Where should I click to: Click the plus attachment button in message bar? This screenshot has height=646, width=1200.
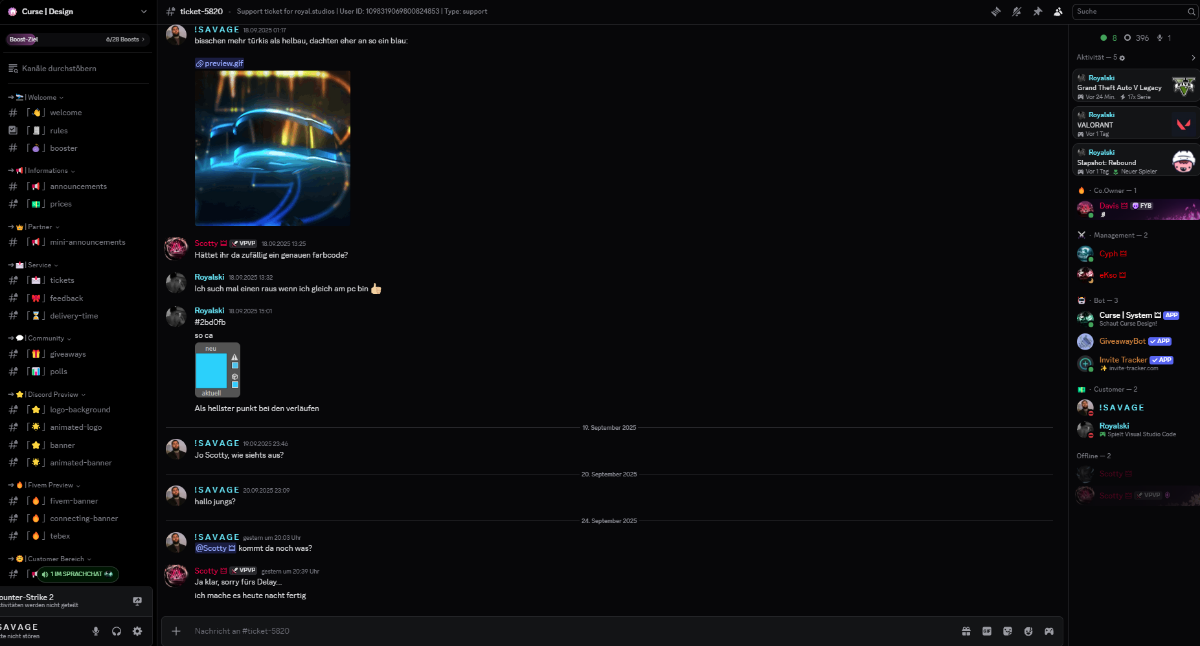click(176, 631)
